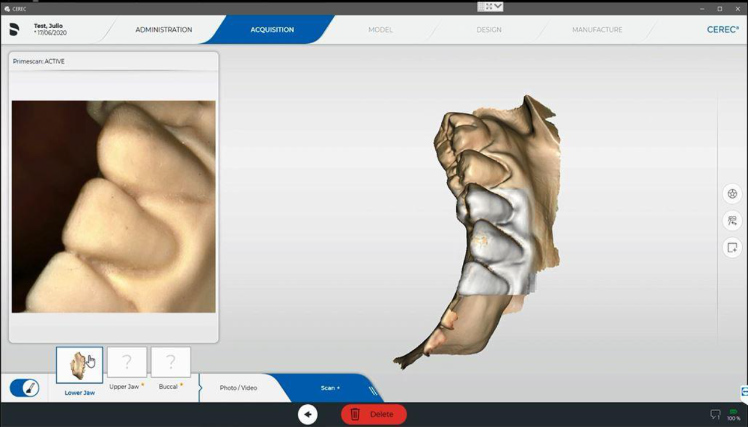Select the Buccal empty thumbnail
748x427 pixels.
tap(171, 363)
